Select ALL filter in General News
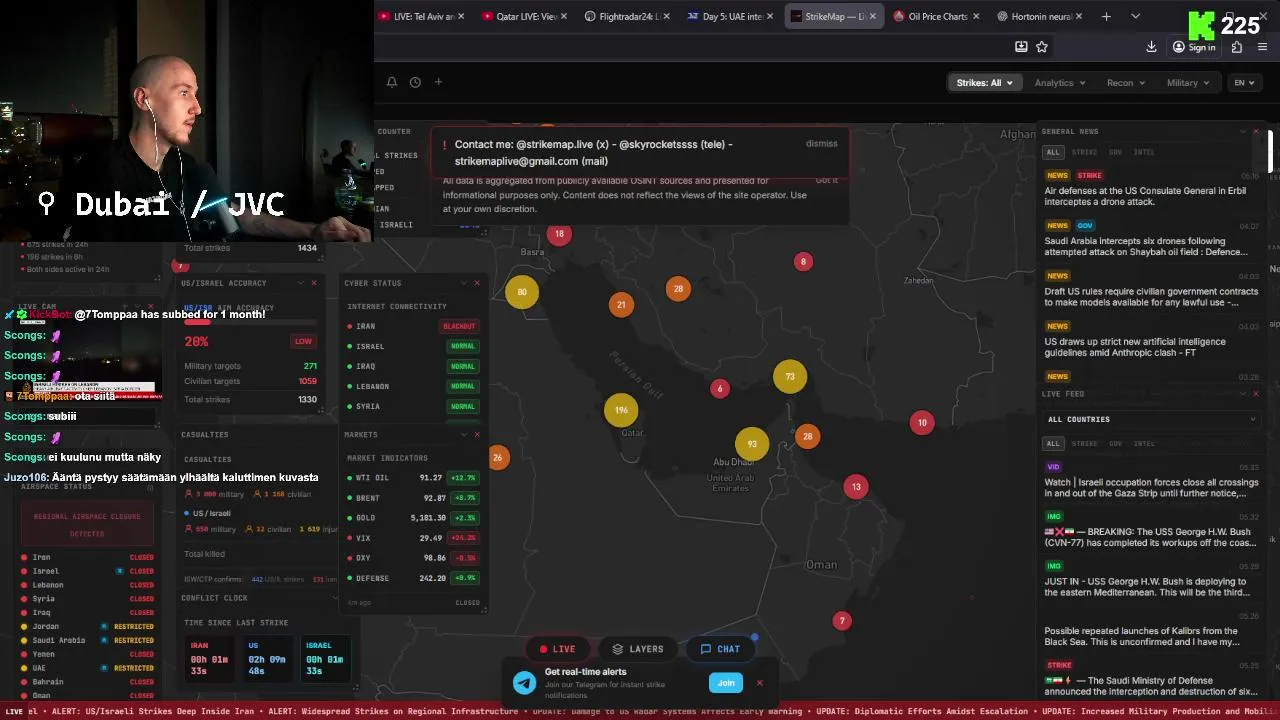1280x720 pixels. coord(1053,152)
